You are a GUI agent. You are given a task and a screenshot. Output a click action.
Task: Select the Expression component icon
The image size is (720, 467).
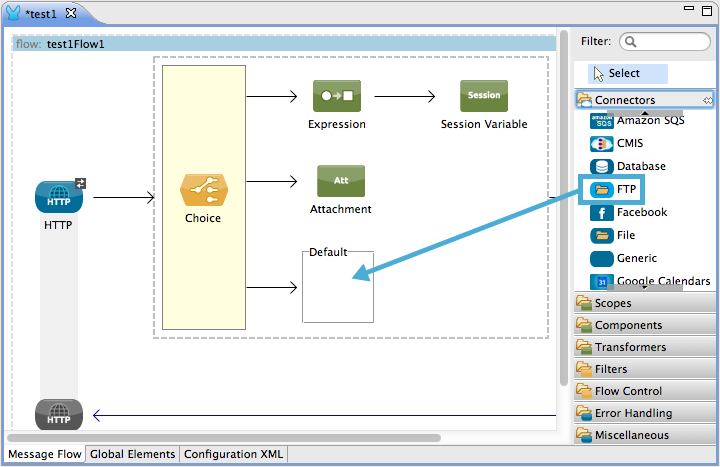pyautogui.click(x=336, y=96)
